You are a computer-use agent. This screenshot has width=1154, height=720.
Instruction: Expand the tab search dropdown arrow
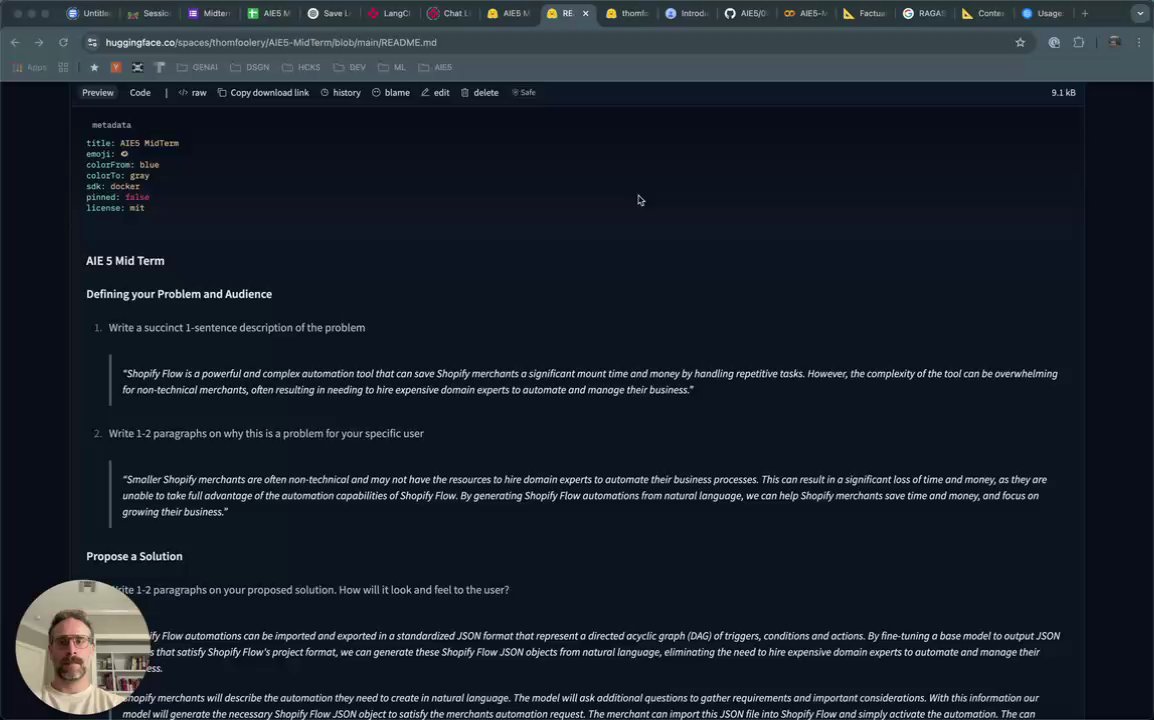[1140, 13]
